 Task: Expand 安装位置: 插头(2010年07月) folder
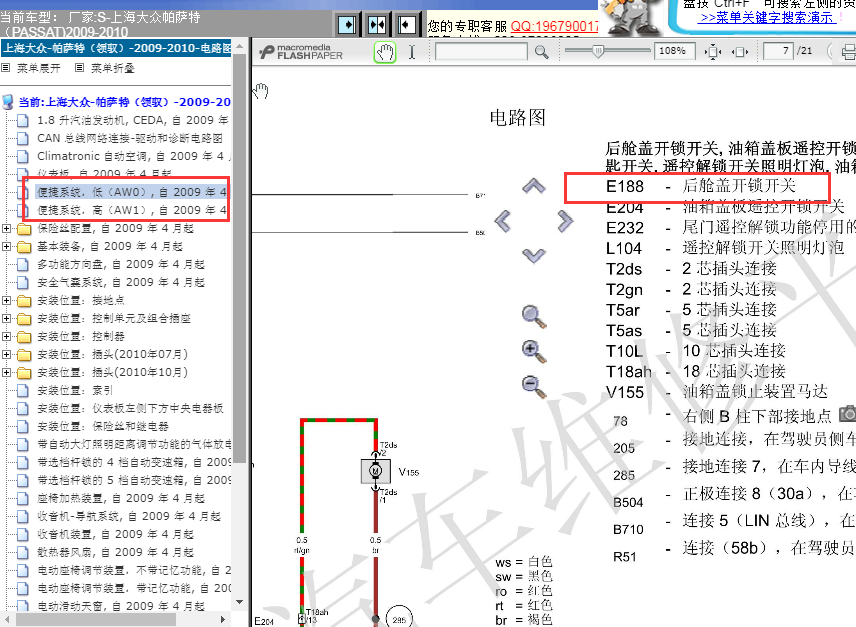(6, 354)
